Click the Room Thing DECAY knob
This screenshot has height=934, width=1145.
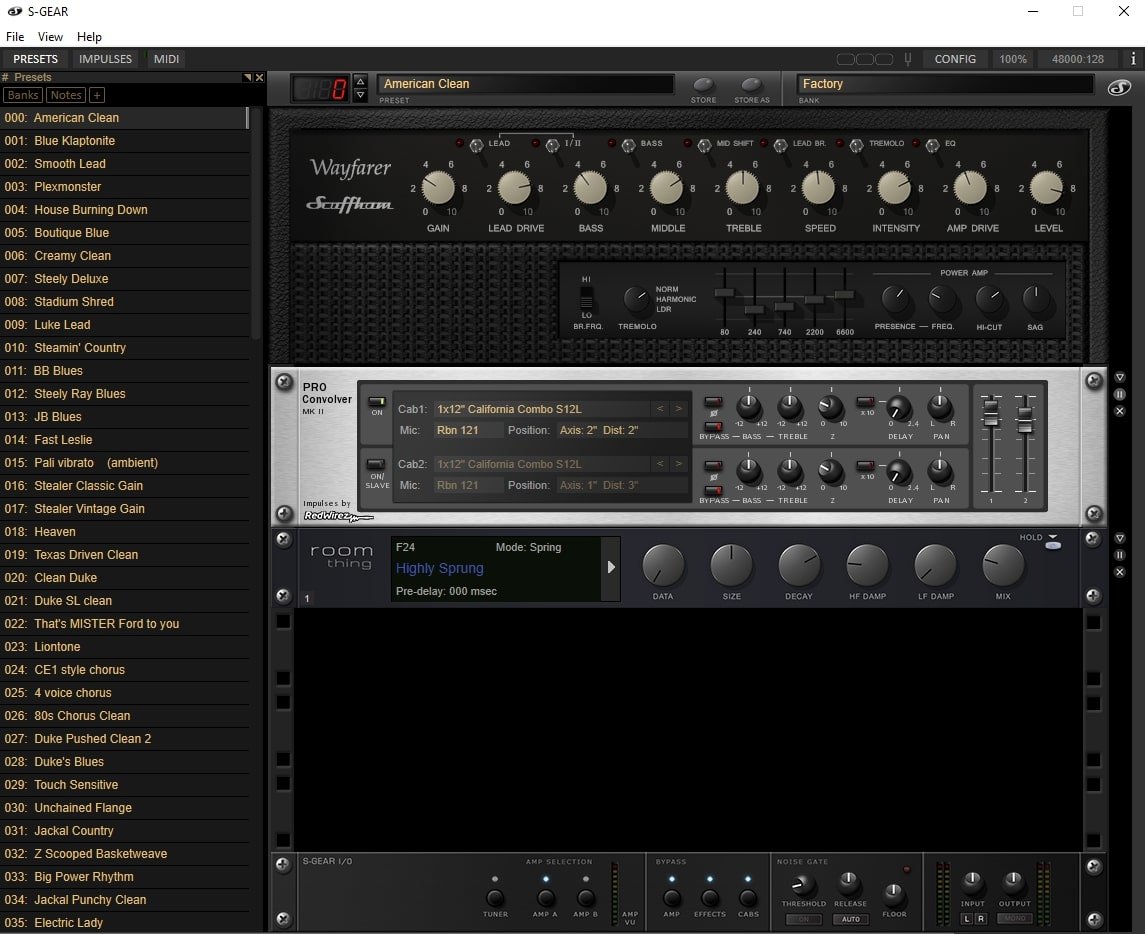click(799, 566)
